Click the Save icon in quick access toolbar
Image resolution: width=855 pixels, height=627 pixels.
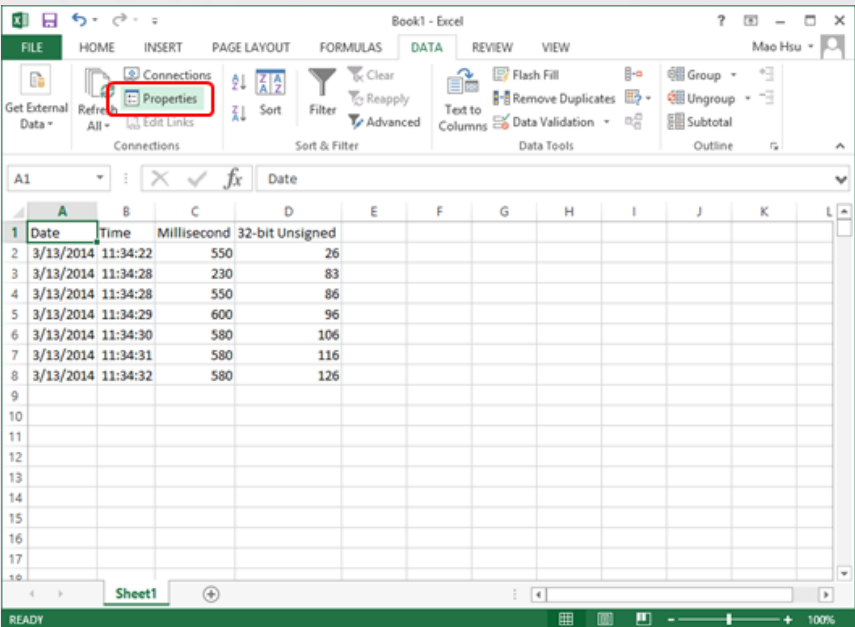[x=50, y=21]
